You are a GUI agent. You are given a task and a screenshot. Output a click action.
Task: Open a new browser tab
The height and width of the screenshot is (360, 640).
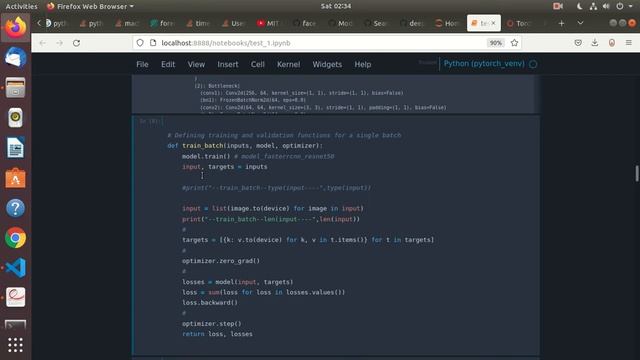[x=561, y=23]
